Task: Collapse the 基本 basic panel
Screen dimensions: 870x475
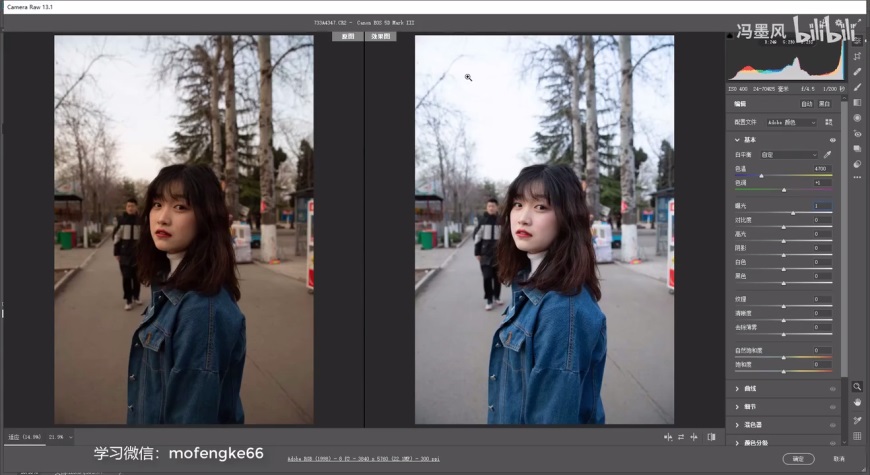Action: [x=737, y=140]
